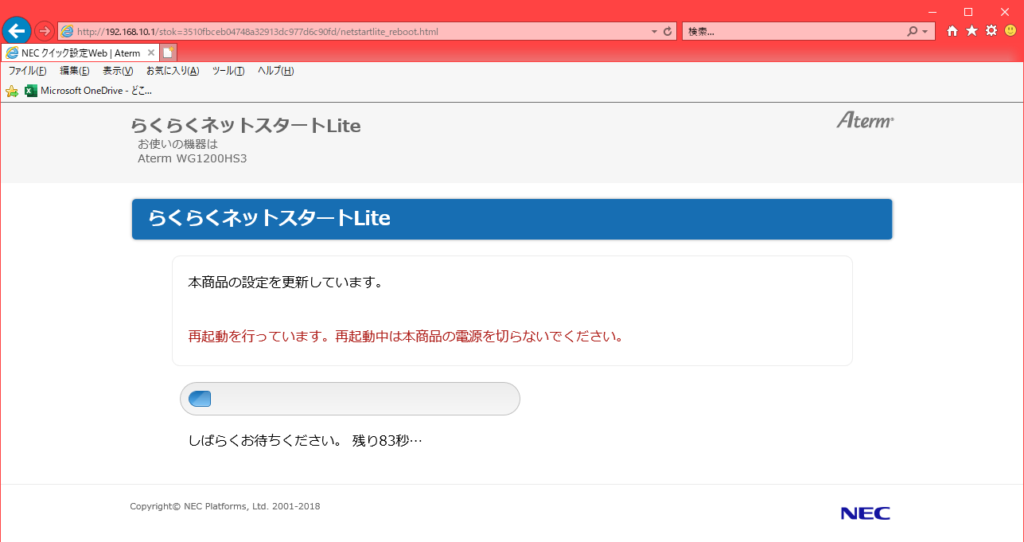Click the NEC logo in footer
1024x542 pixels.
[x=865, y=513]
